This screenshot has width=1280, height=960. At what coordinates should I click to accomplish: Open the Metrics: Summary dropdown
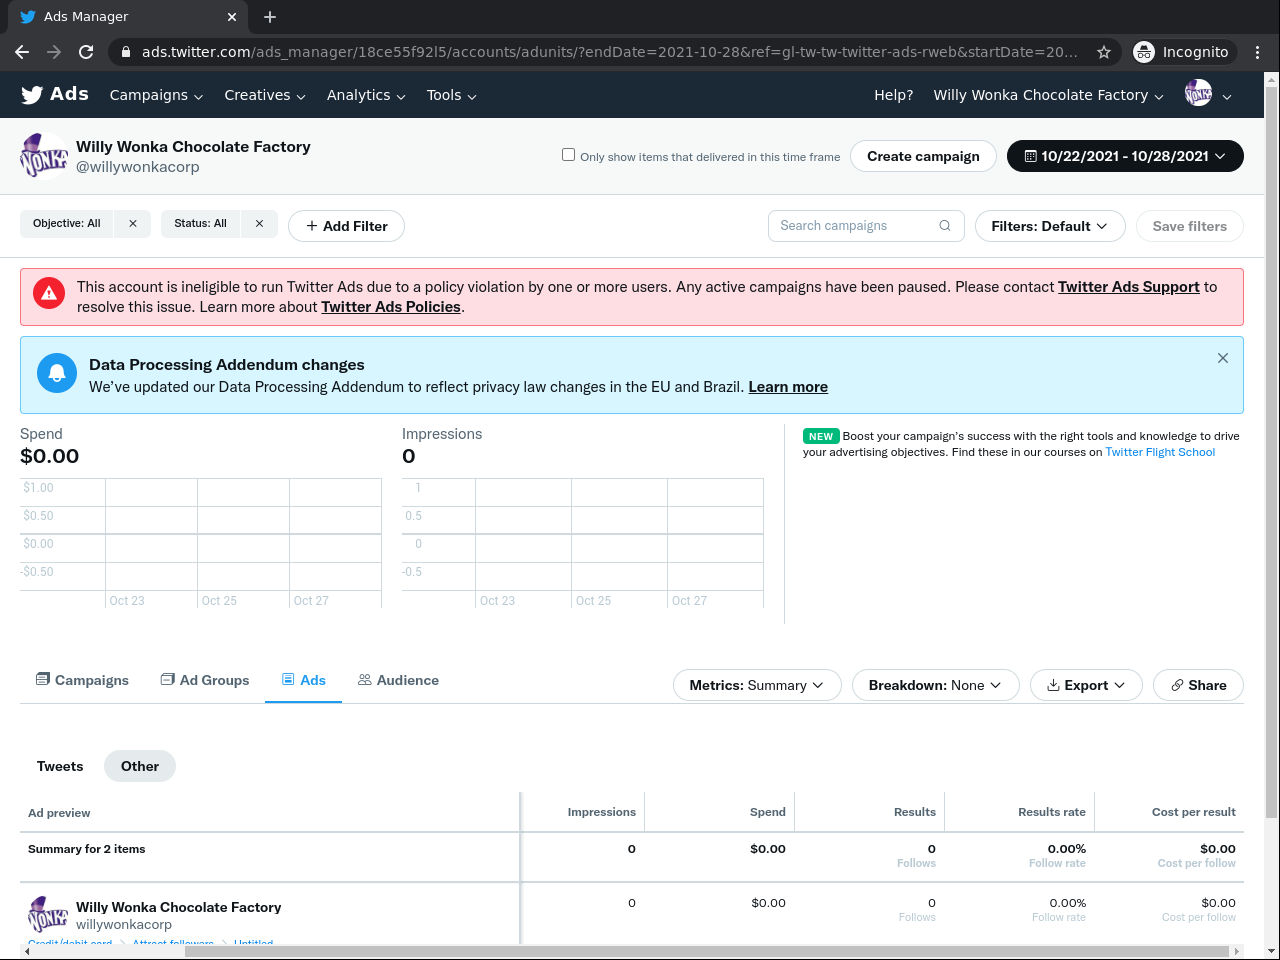click(757, 685)
